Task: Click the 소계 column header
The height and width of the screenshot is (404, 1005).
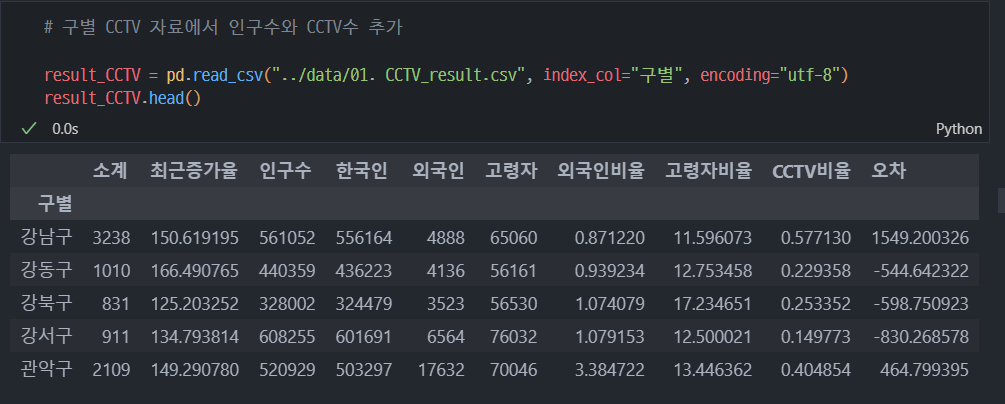Action: 110,171
